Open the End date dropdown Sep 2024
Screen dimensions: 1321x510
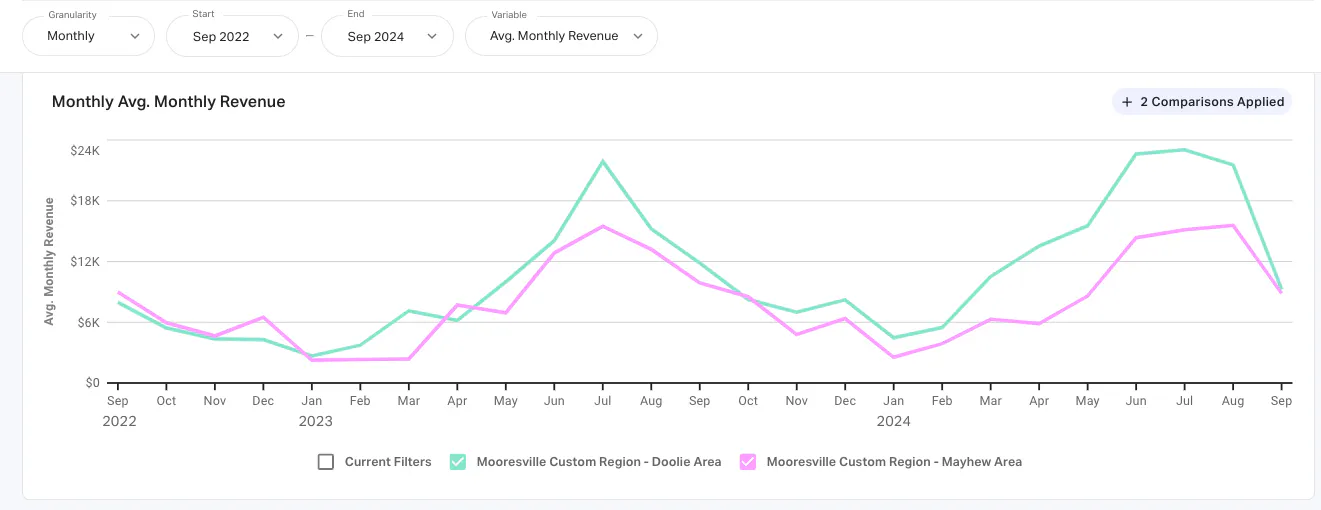389,36
